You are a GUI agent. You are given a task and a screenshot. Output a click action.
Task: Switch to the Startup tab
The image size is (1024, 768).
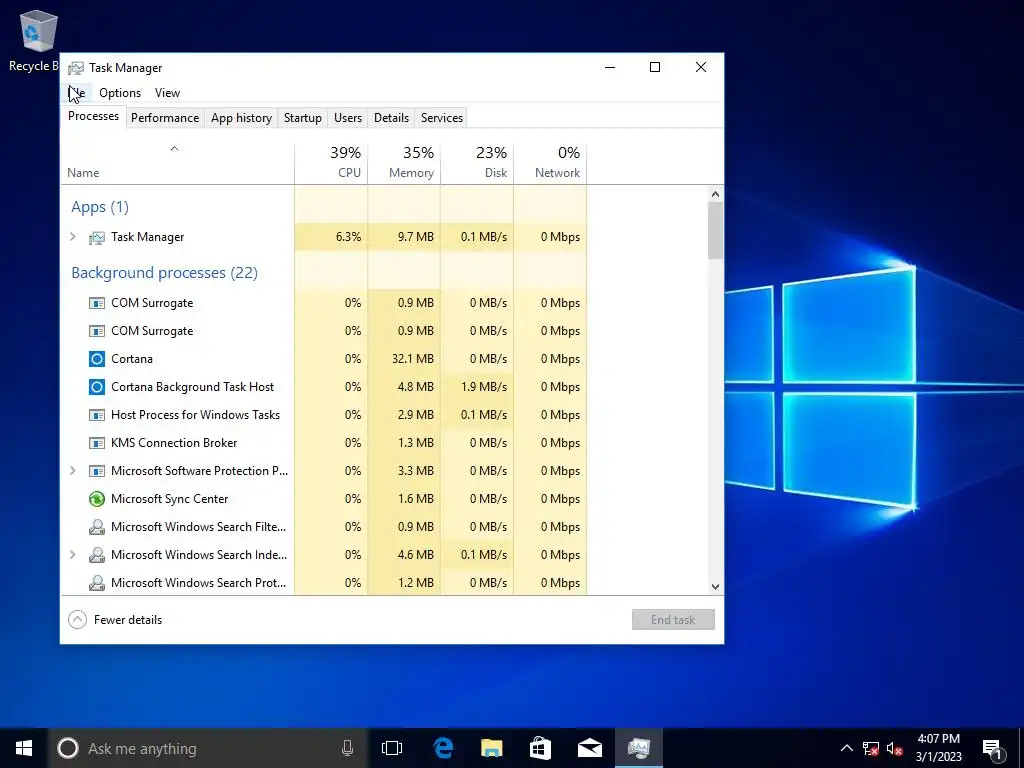pos(302,118)
